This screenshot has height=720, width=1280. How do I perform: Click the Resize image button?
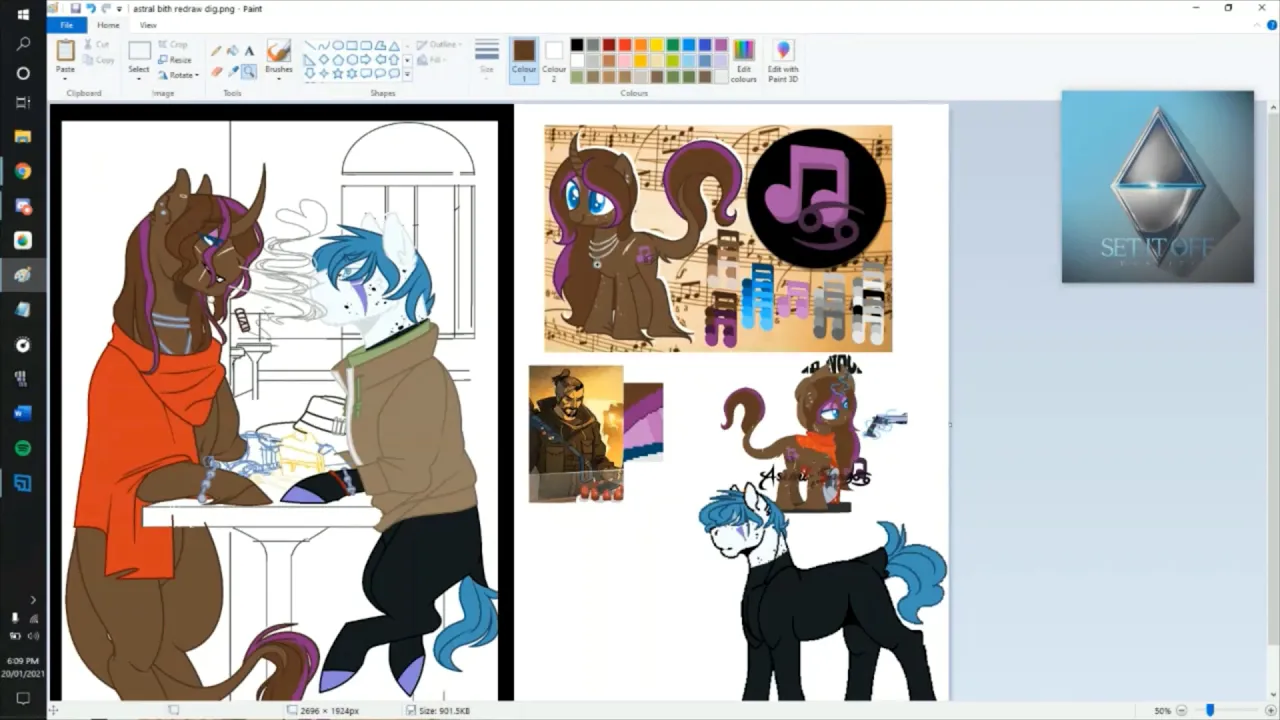(174, 60)
